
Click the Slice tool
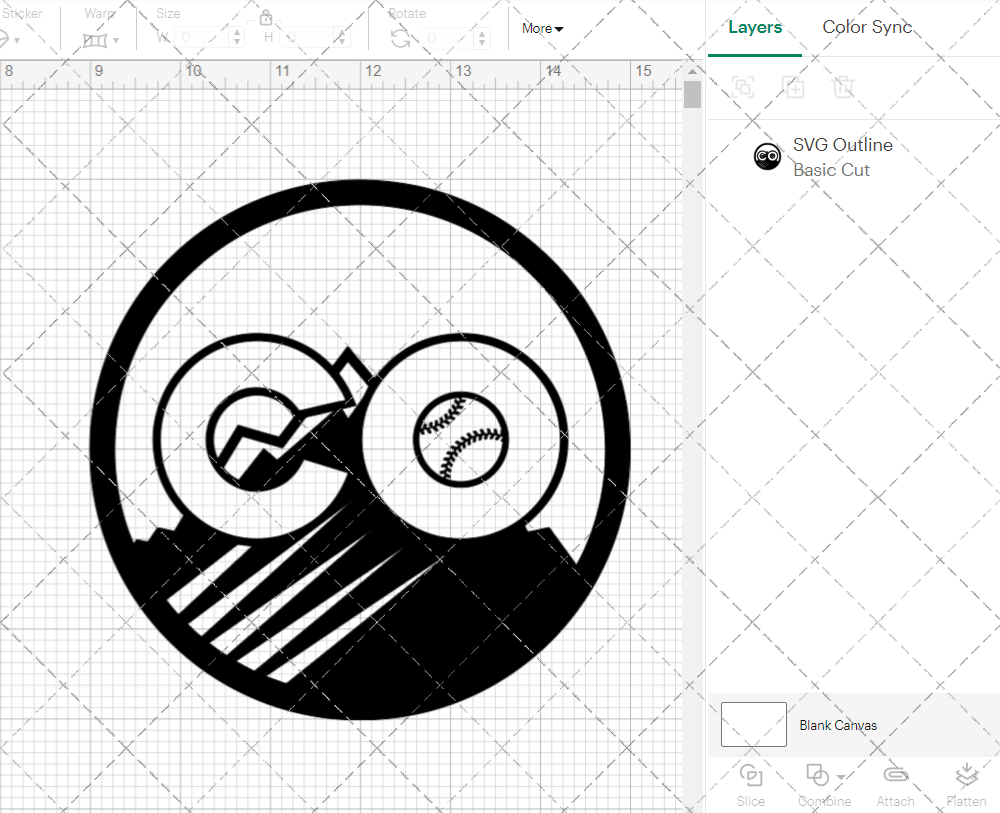click(750, 784)
